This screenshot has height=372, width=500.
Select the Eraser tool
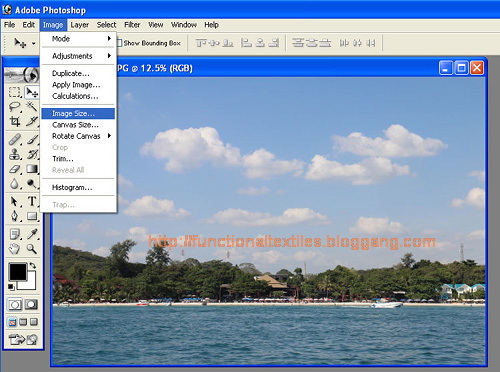point(15,169)
